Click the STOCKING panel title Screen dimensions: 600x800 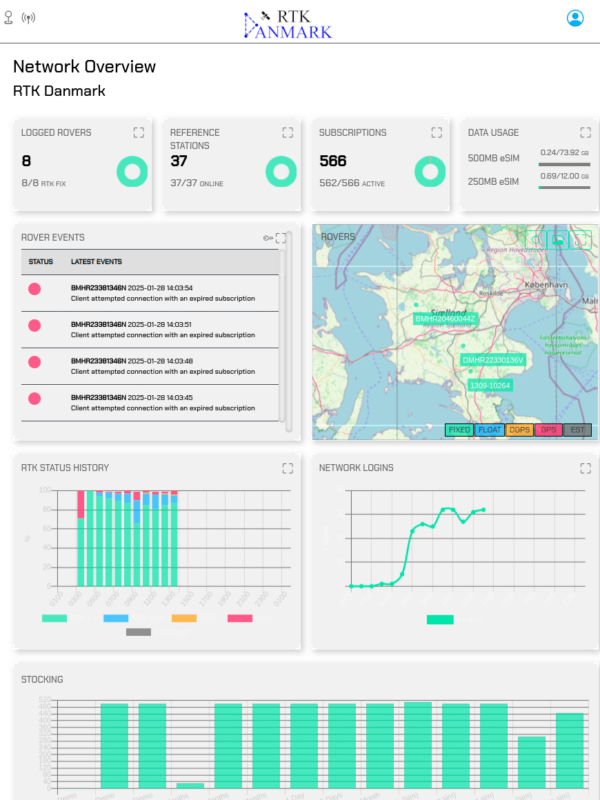click(42, 680)
